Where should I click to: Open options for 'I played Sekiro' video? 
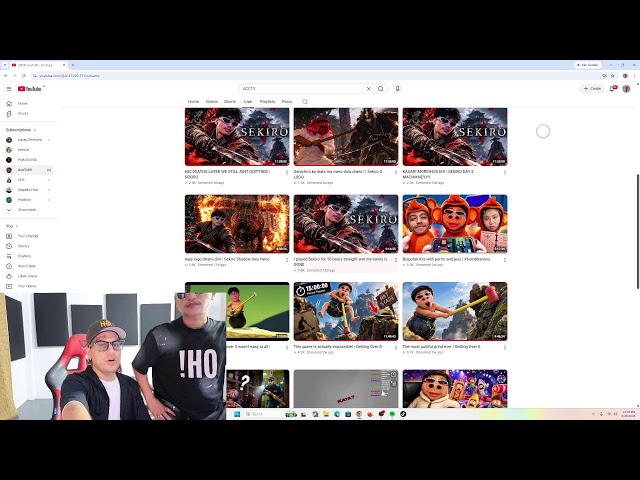pyautogui.click(x=396, y=260)
